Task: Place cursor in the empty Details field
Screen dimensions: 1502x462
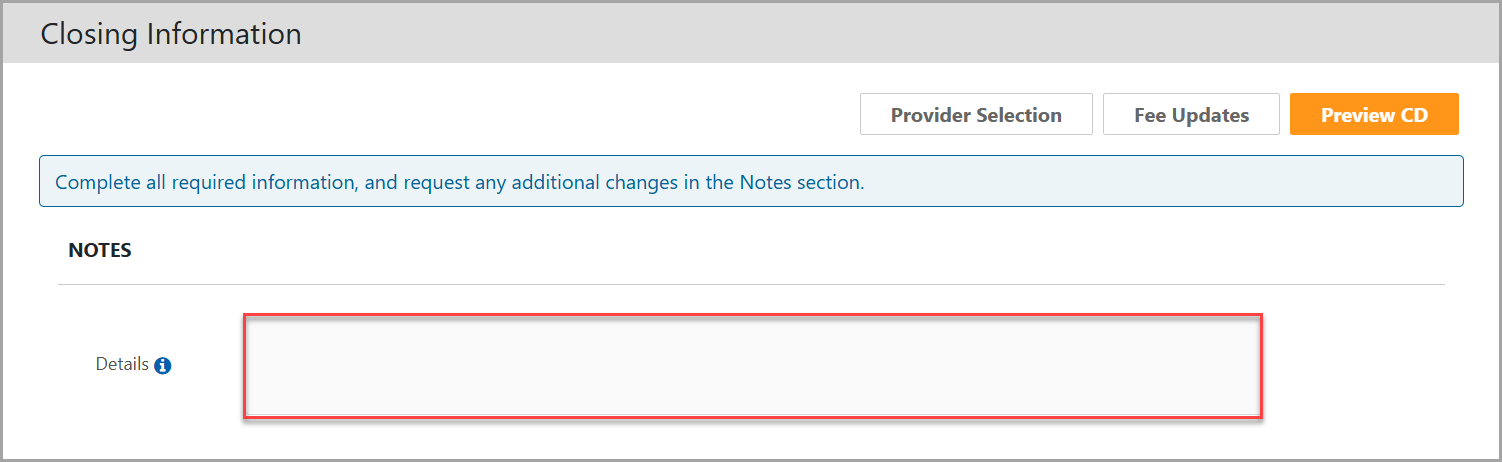Action: tap(752, 365)
